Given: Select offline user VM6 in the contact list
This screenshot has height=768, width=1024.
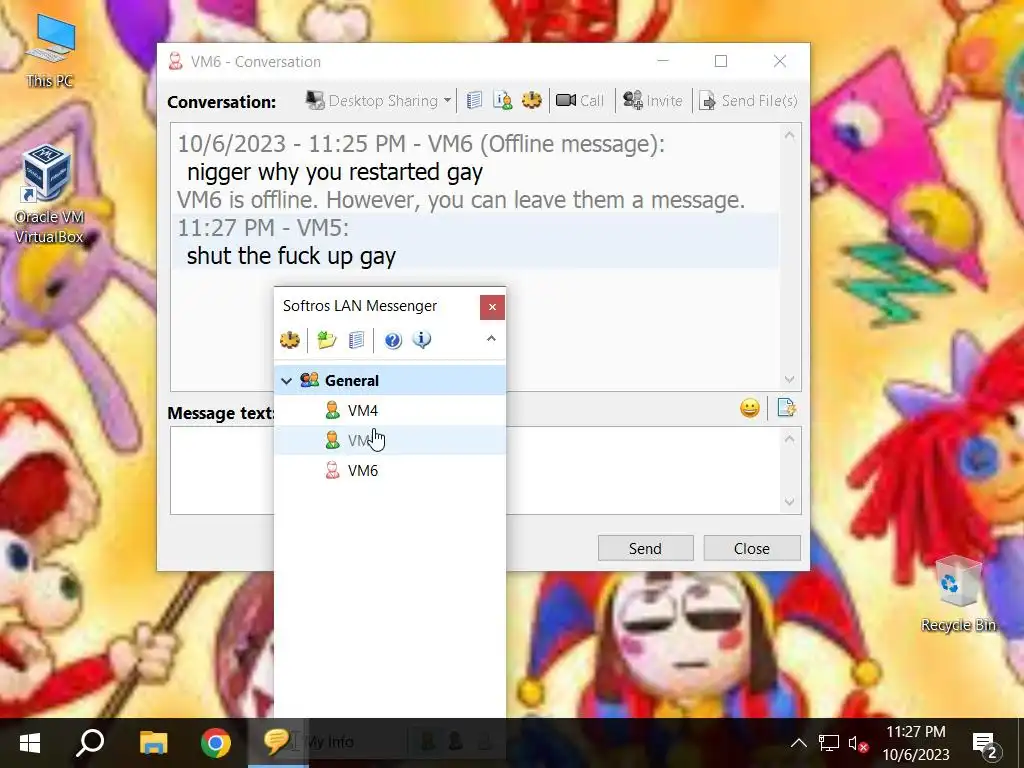Looking at the screenshot, I should [390, 470].
